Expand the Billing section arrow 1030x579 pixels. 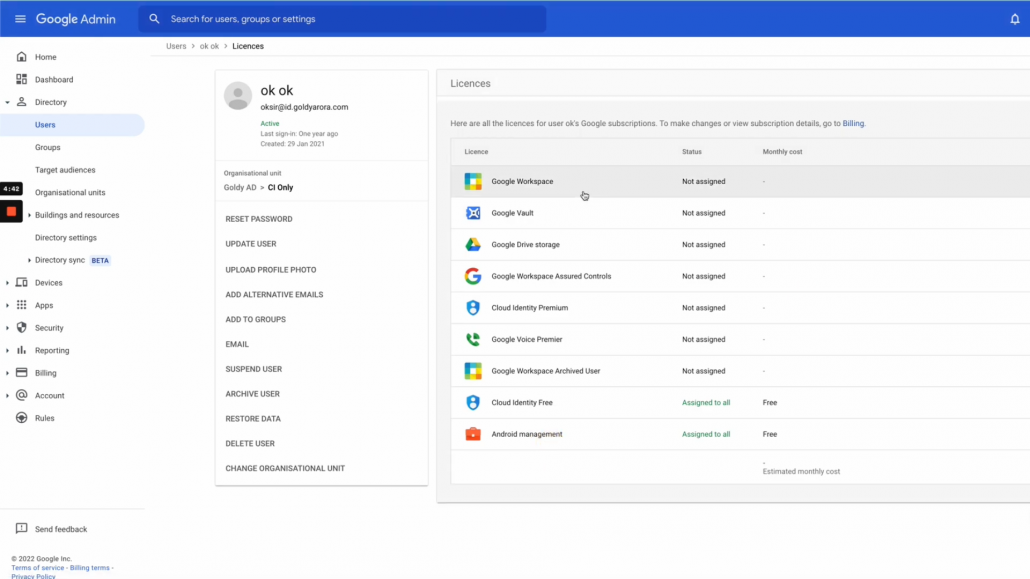[x=7, y=373]
